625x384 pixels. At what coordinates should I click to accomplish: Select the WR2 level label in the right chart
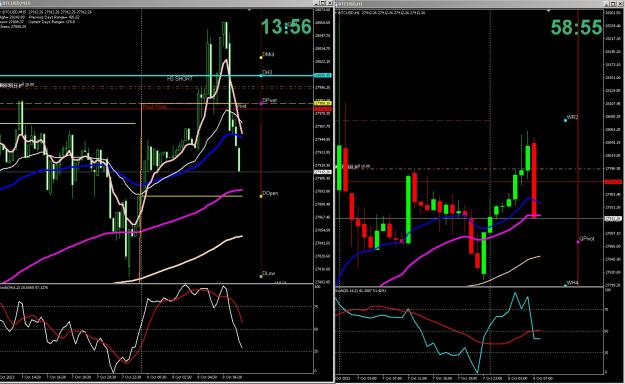pyautogui.click(x=572, y=118)
